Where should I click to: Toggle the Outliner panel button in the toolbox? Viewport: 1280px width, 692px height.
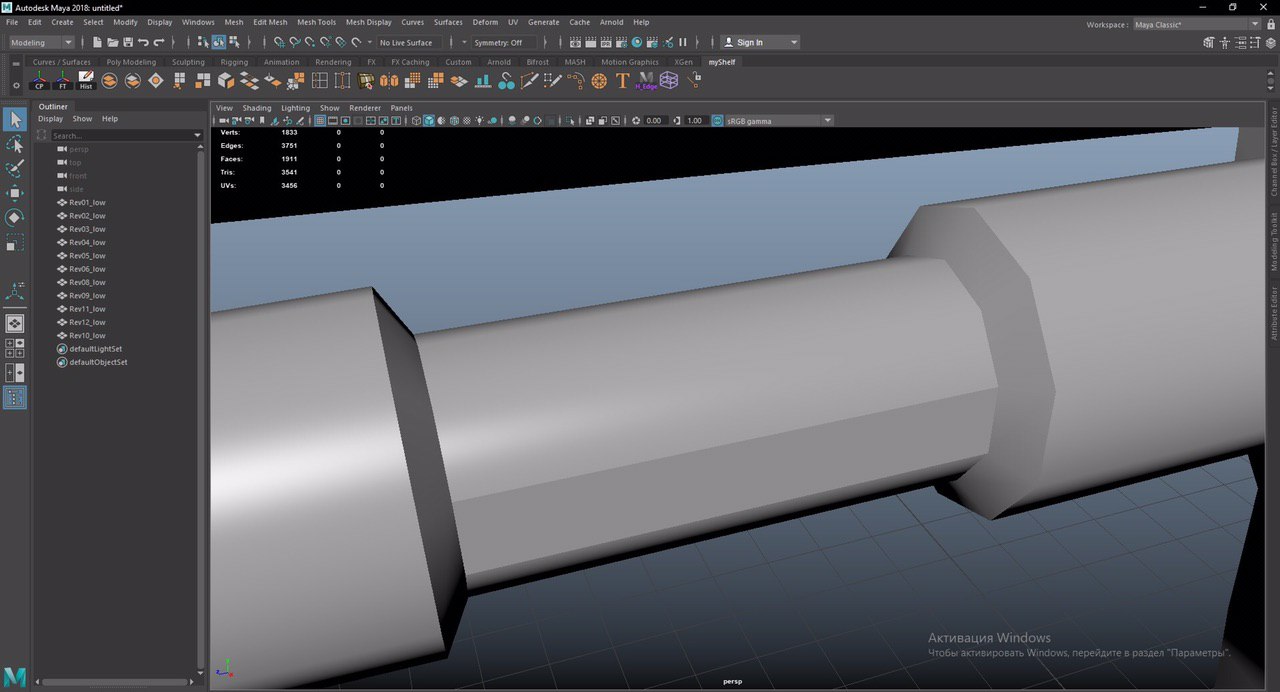click(15, 398)
